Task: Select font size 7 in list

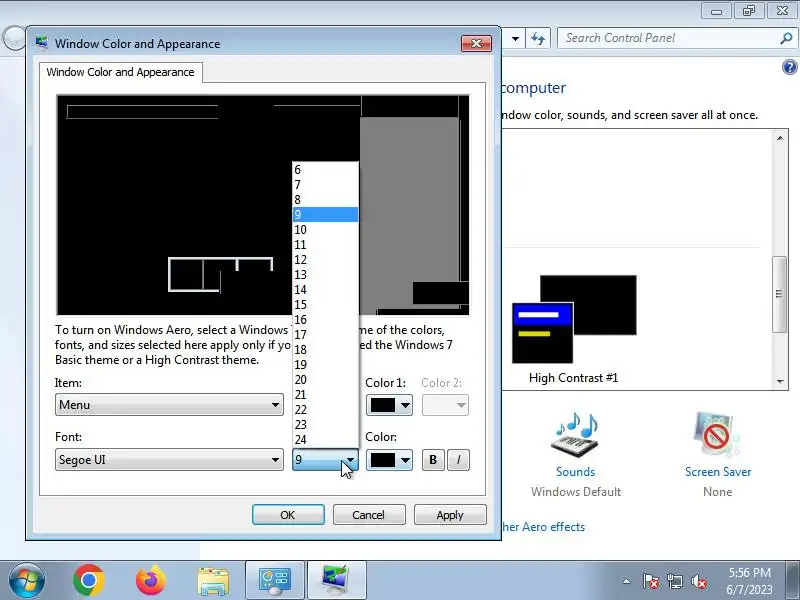Action: (325, 185)
